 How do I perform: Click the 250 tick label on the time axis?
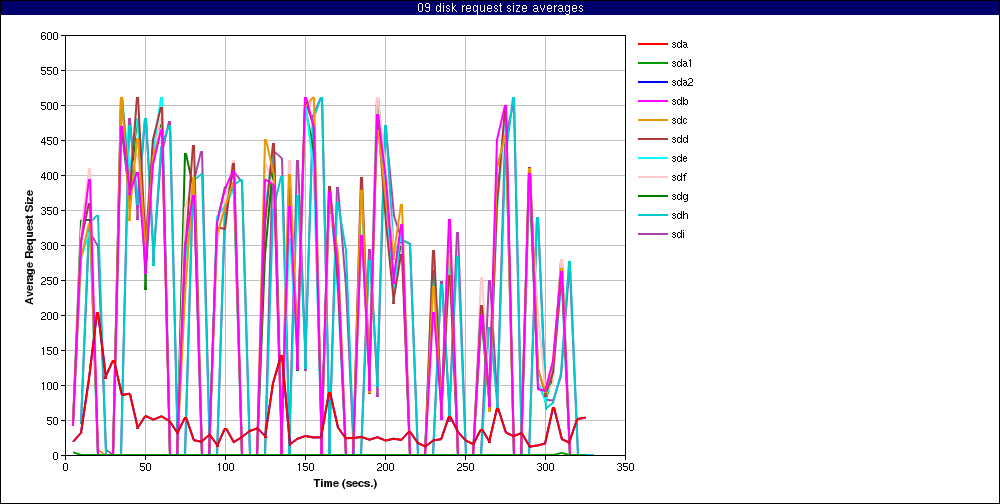466,467
